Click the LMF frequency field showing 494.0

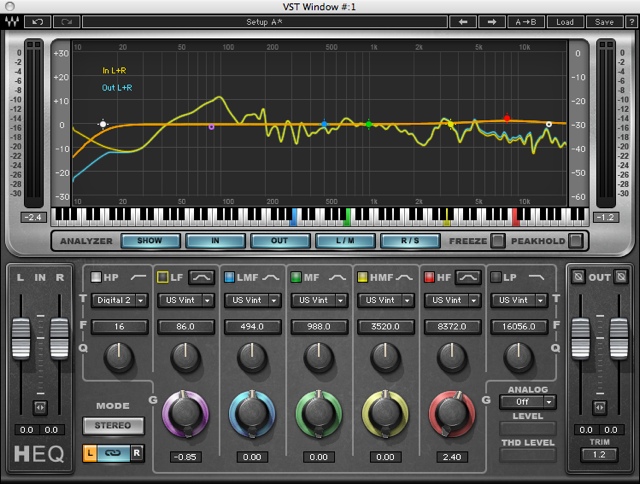[x=252, y=327]
